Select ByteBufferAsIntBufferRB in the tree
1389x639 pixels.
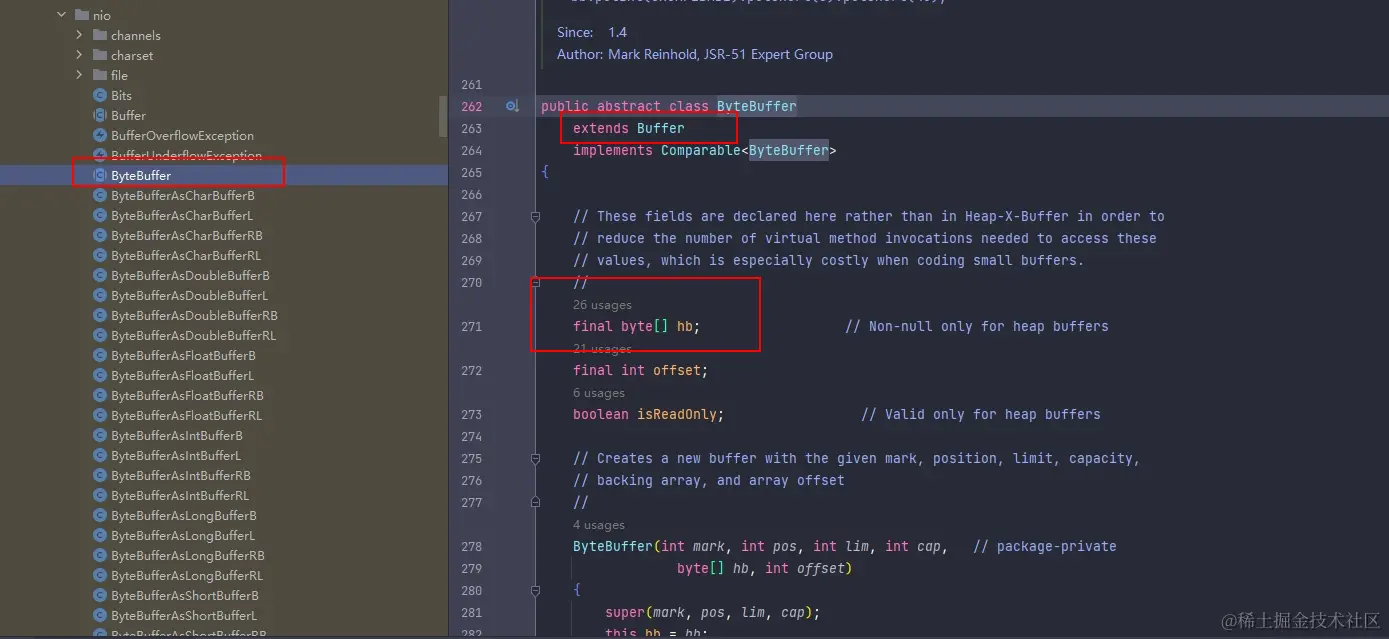coord(181,475)
